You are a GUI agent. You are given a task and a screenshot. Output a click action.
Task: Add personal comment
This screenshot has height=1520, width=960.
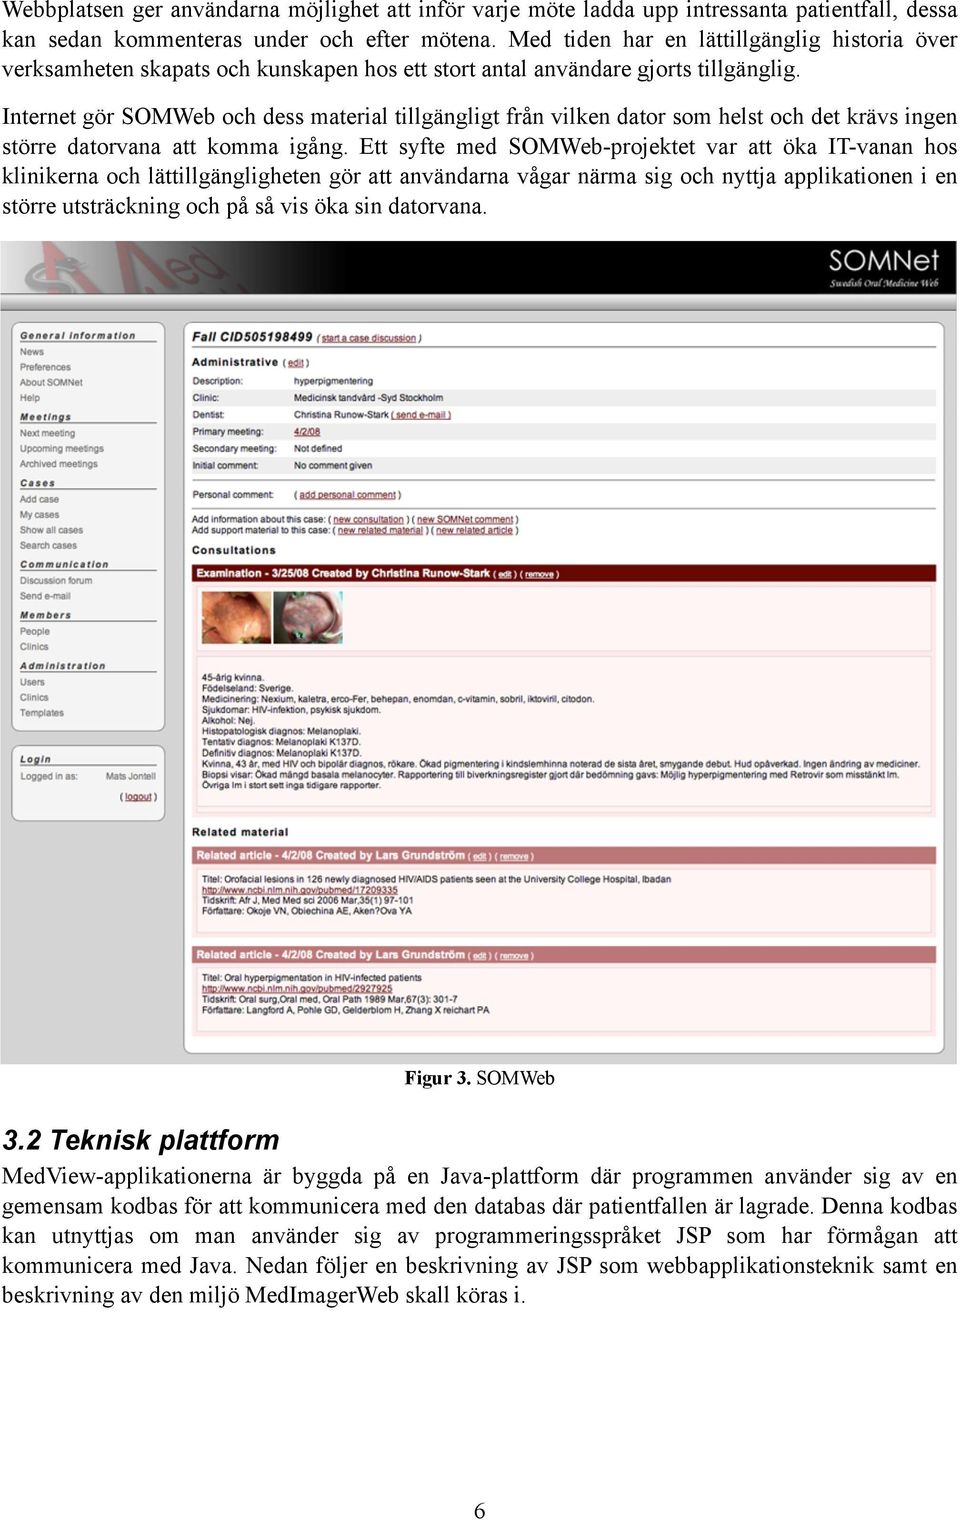coord(348,495)
